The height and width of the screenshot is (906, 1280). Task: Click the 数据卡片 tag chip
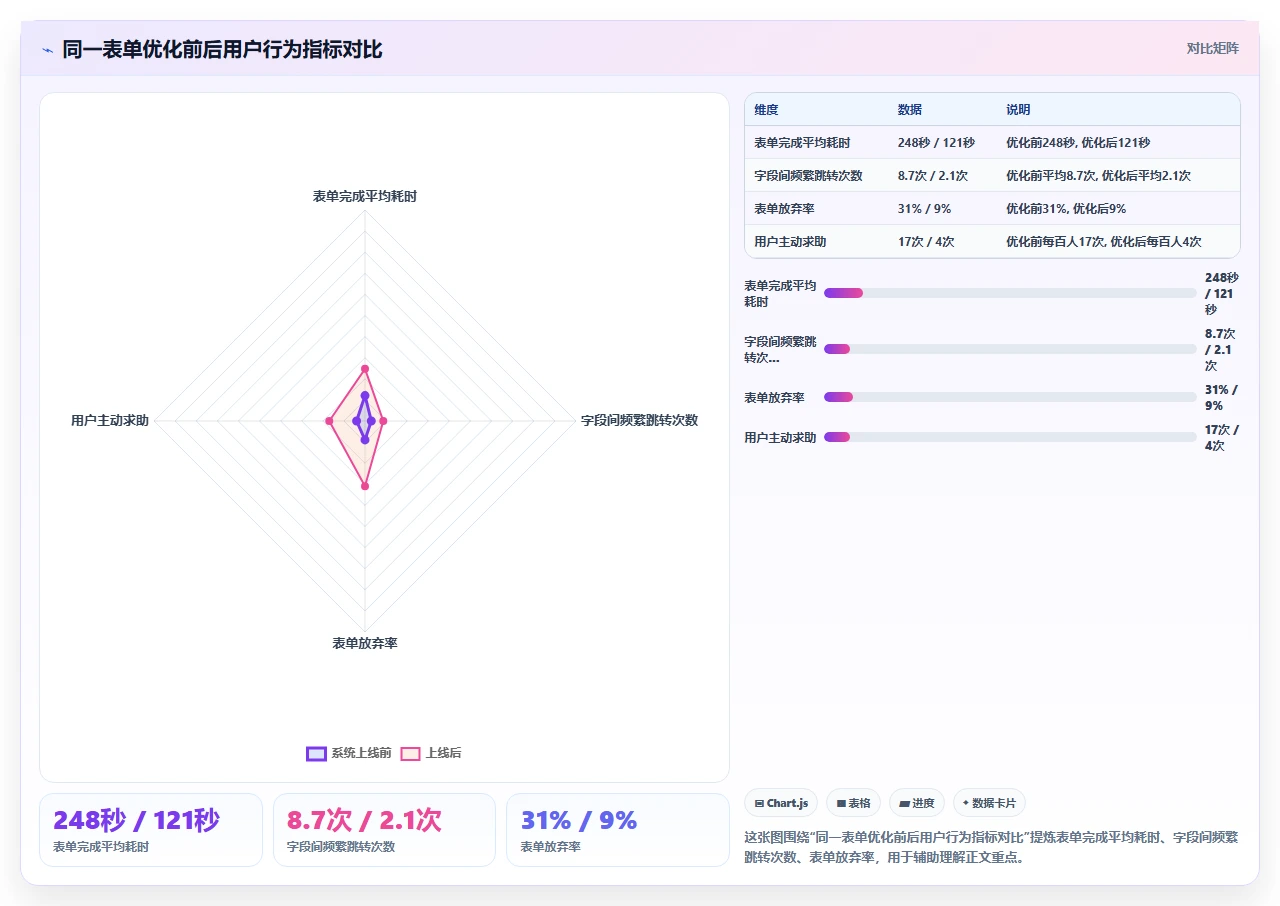pos(989,803)
